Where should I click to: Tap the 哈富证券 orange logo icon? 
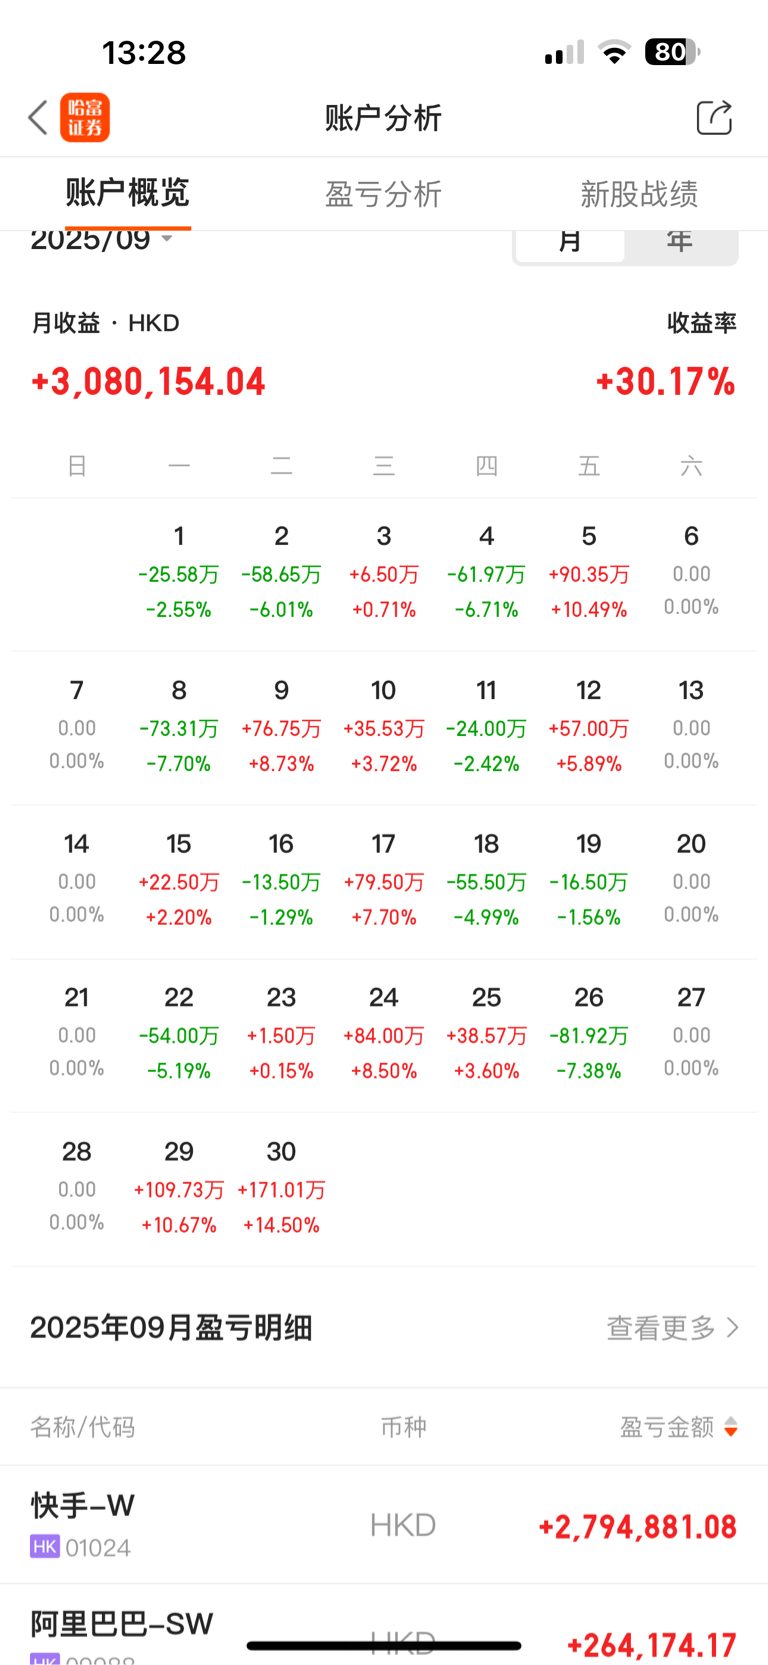click(85, 118)
